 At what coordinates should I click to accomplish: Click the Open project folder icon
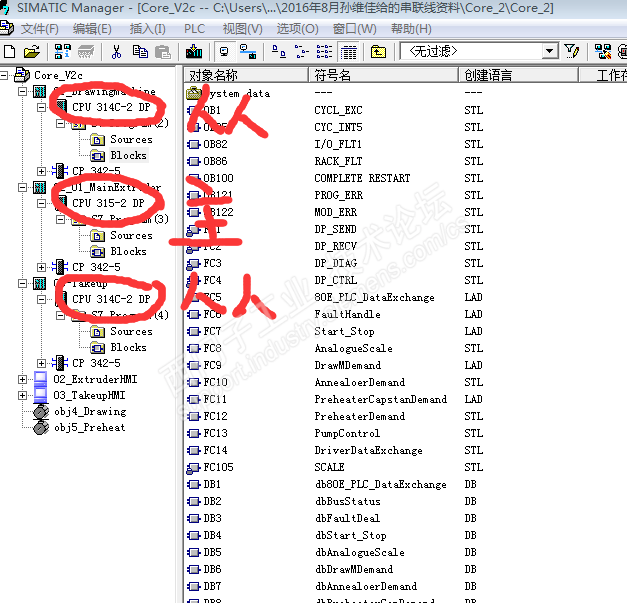pos(32,52)
